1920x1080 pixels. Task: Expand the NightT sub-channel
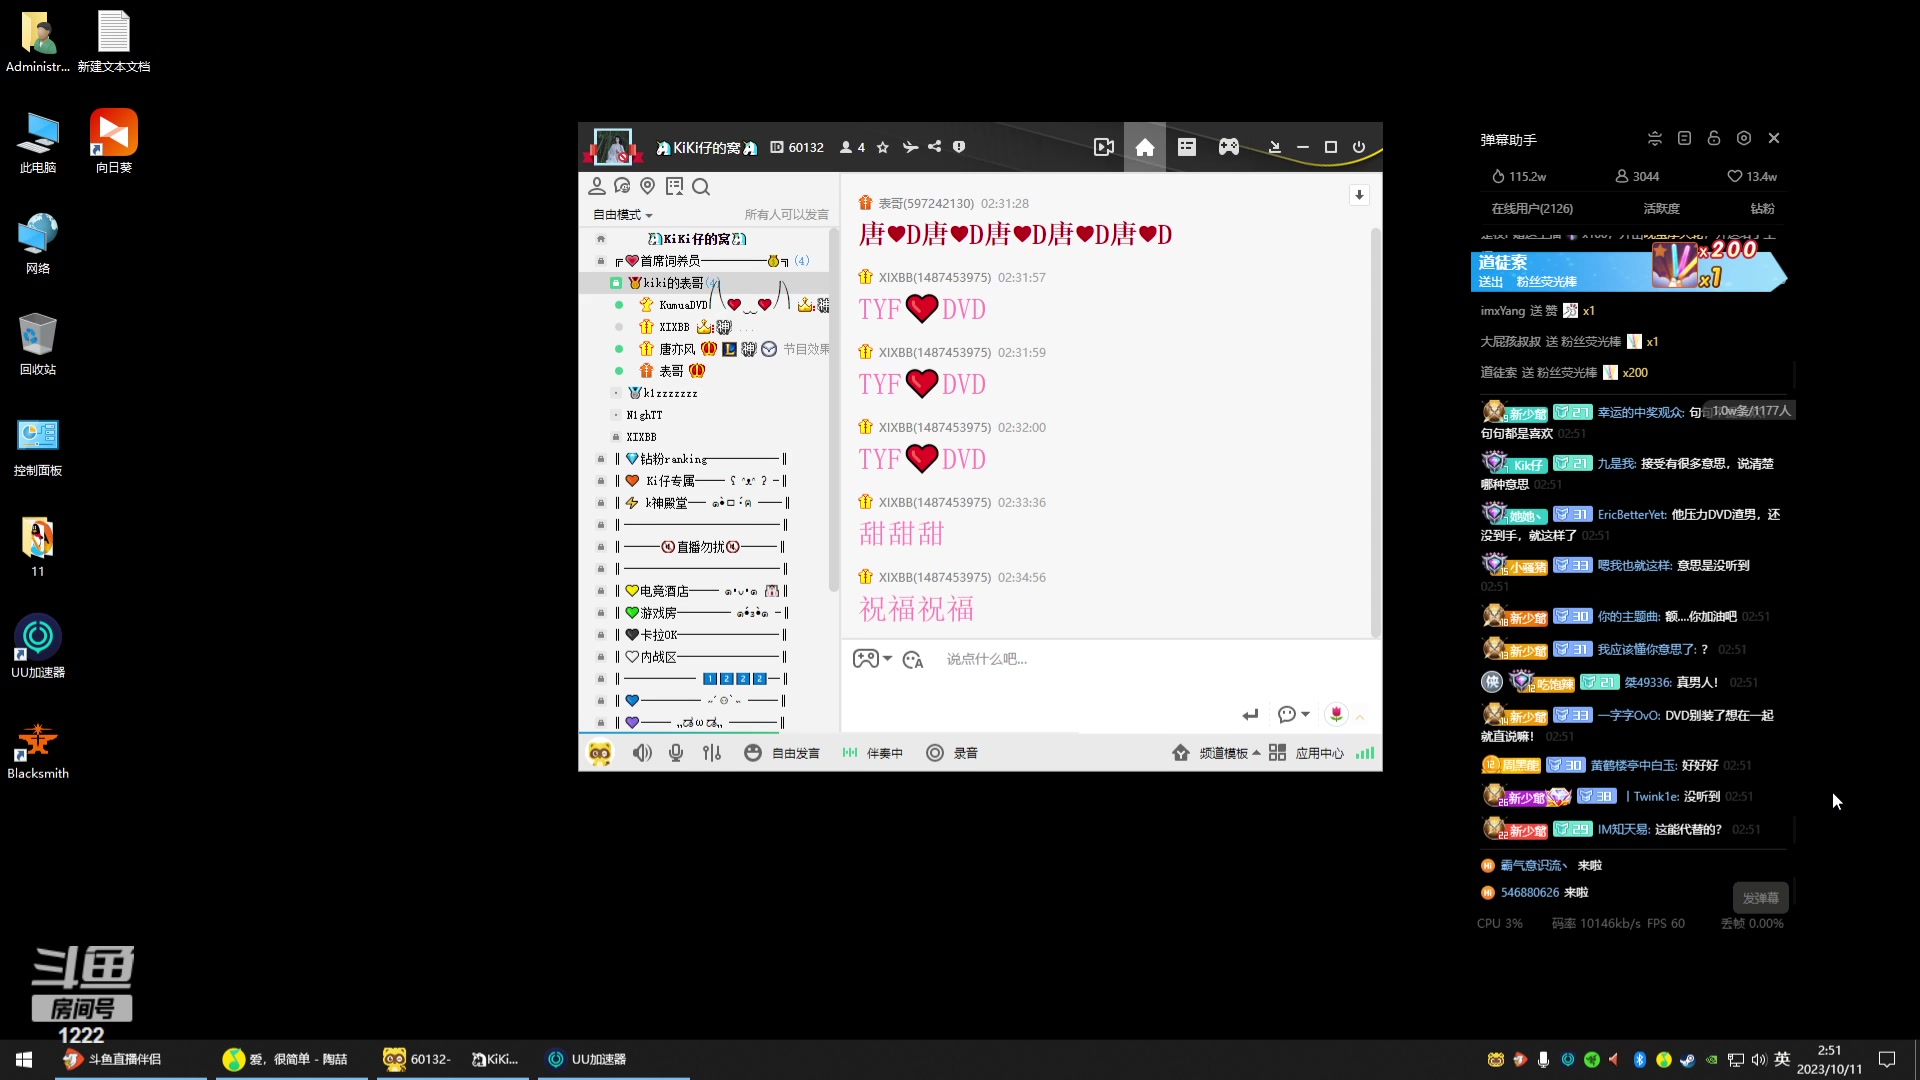point(616,415)
